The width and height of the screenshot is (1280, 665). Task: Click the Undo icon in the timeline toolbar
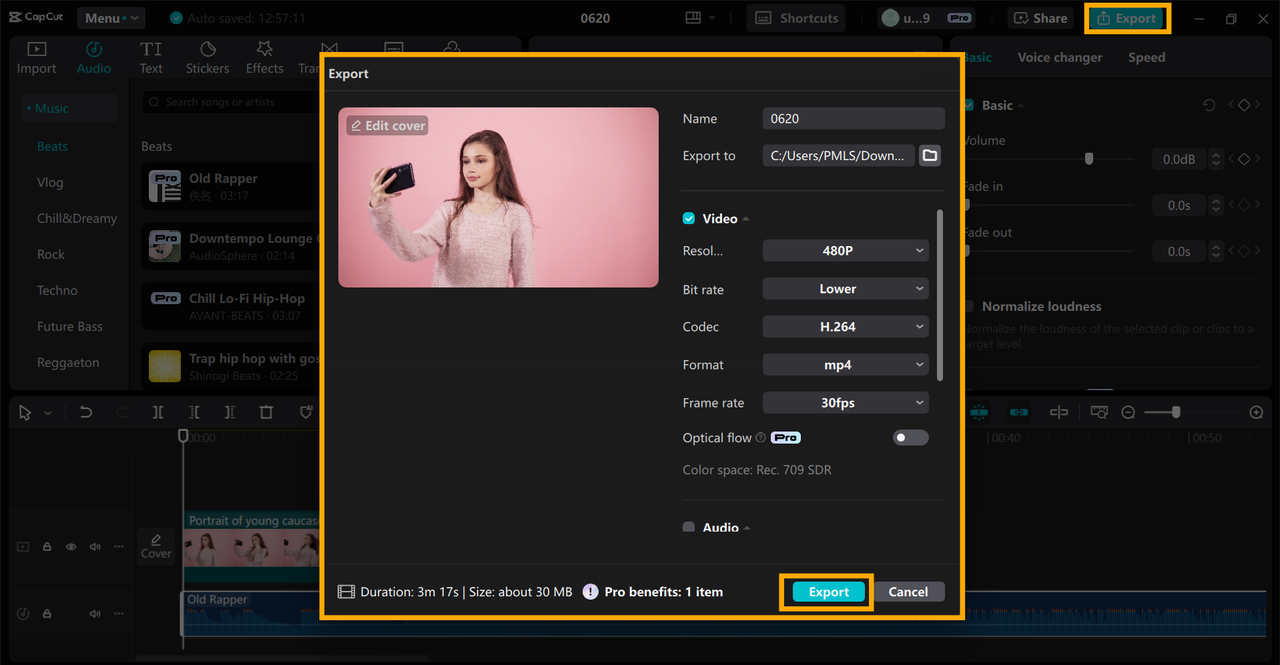[85, 412]
